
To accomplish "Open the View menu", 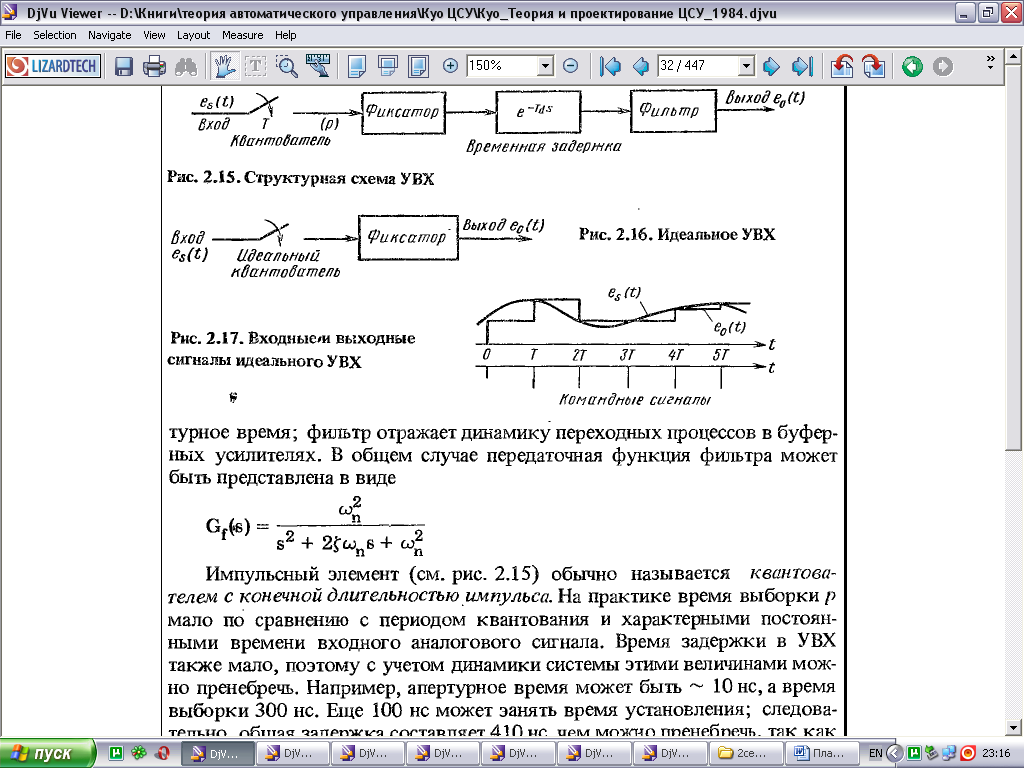I will point(154,35).
